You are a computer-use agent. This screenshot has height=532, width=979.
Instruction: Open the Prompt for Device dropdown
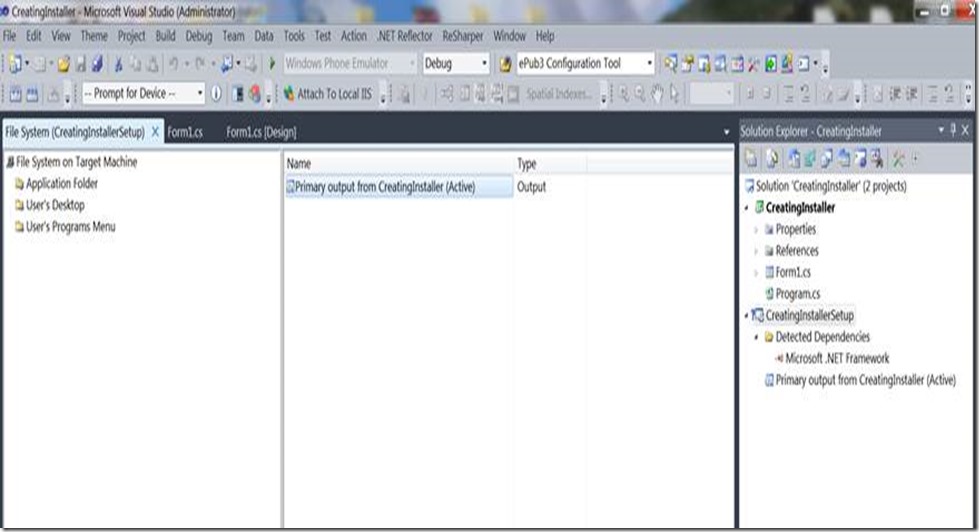tap(200, 94)
